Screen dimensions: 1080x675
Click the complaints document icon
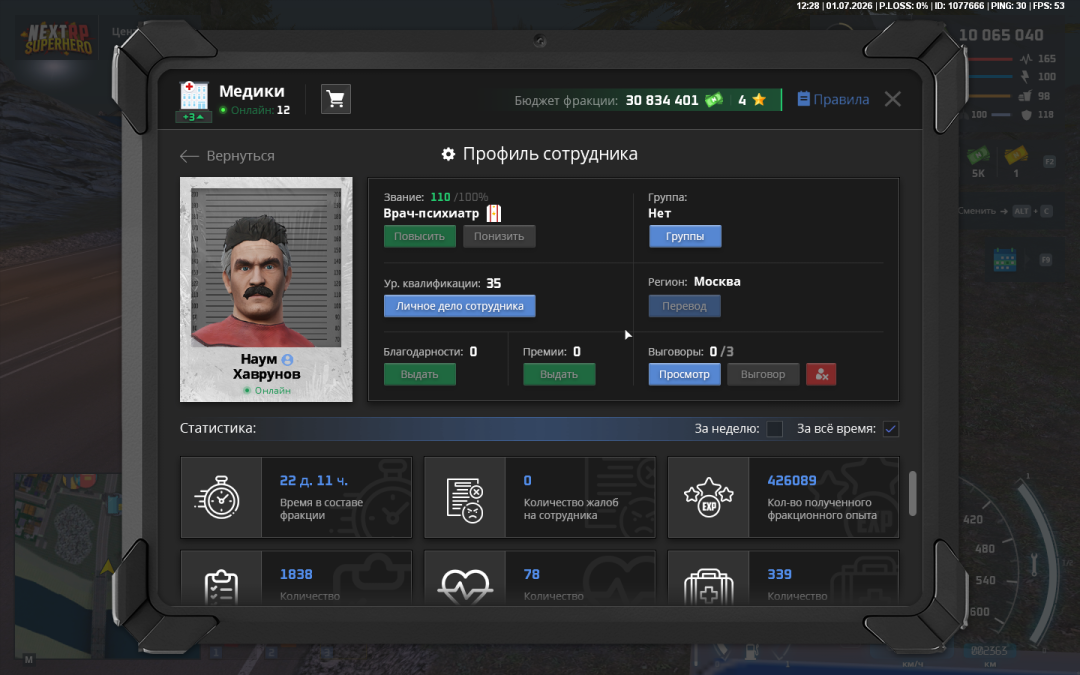tap(465, 500)
